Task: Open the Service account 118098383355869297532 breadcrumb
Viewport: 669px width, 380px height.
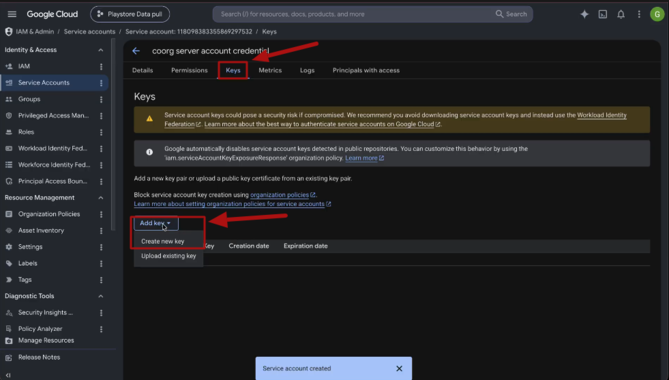Action: (189, 32)
